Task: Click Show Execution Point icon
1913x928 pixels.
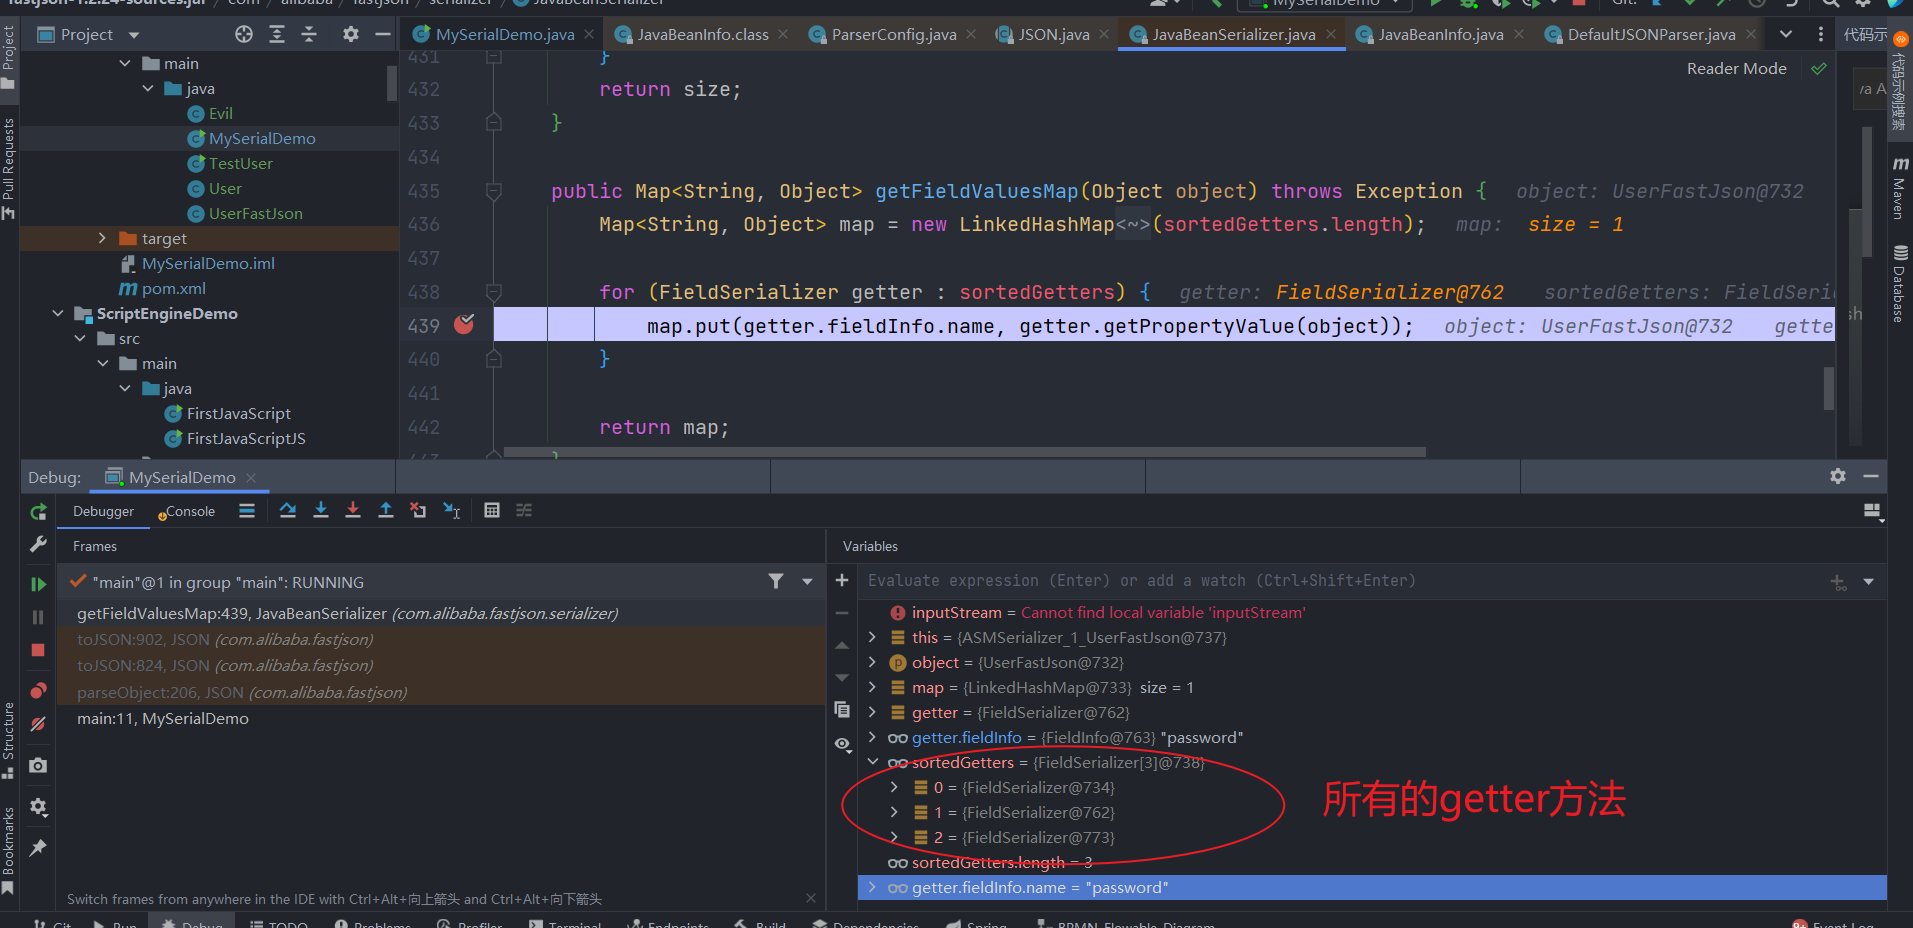Action: (247, 511)
